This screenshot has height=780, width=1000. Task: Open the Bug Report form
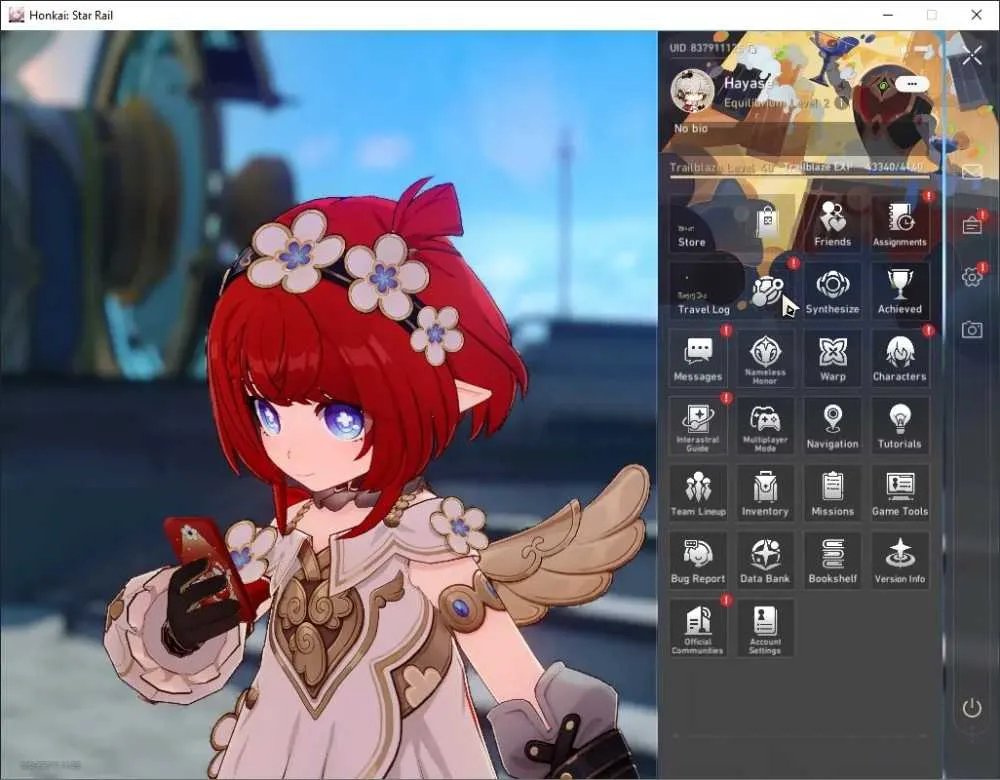698,561
